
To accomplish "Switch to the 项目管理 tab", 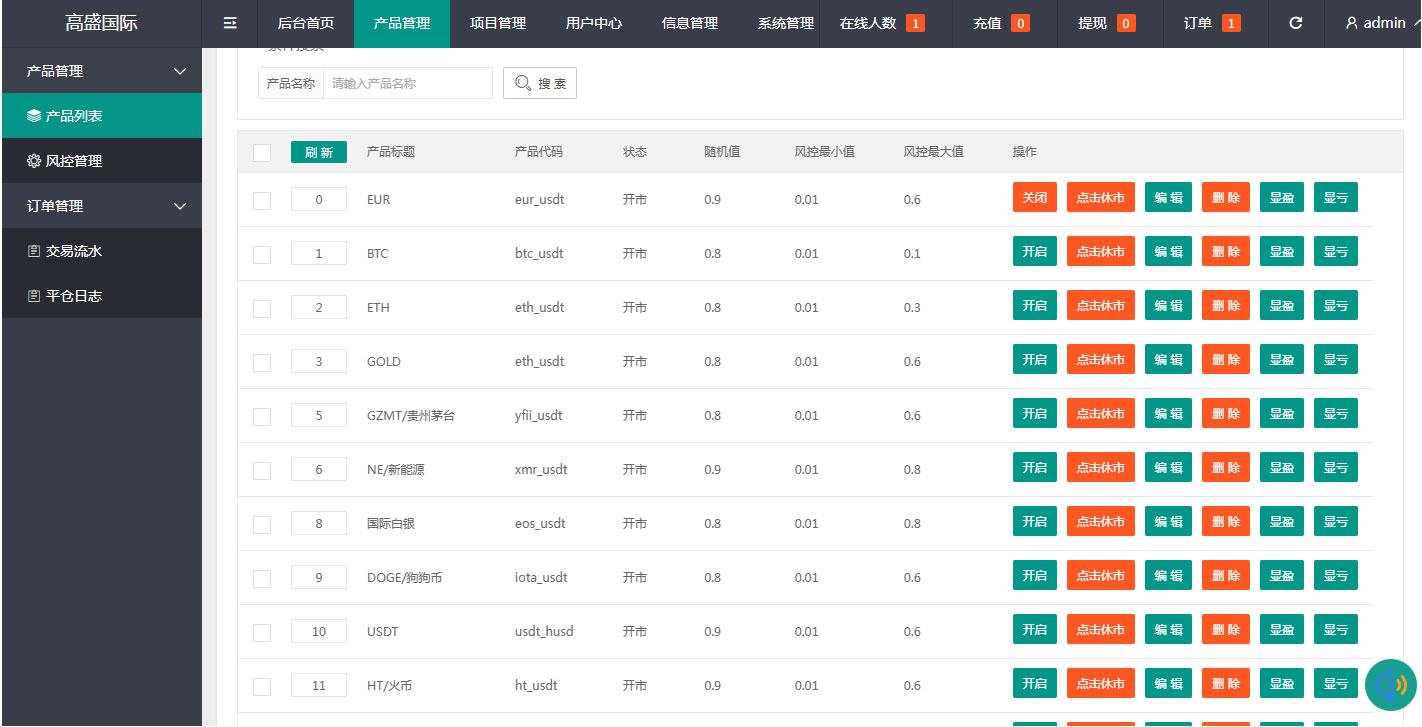I will click(x=498, y=23).
